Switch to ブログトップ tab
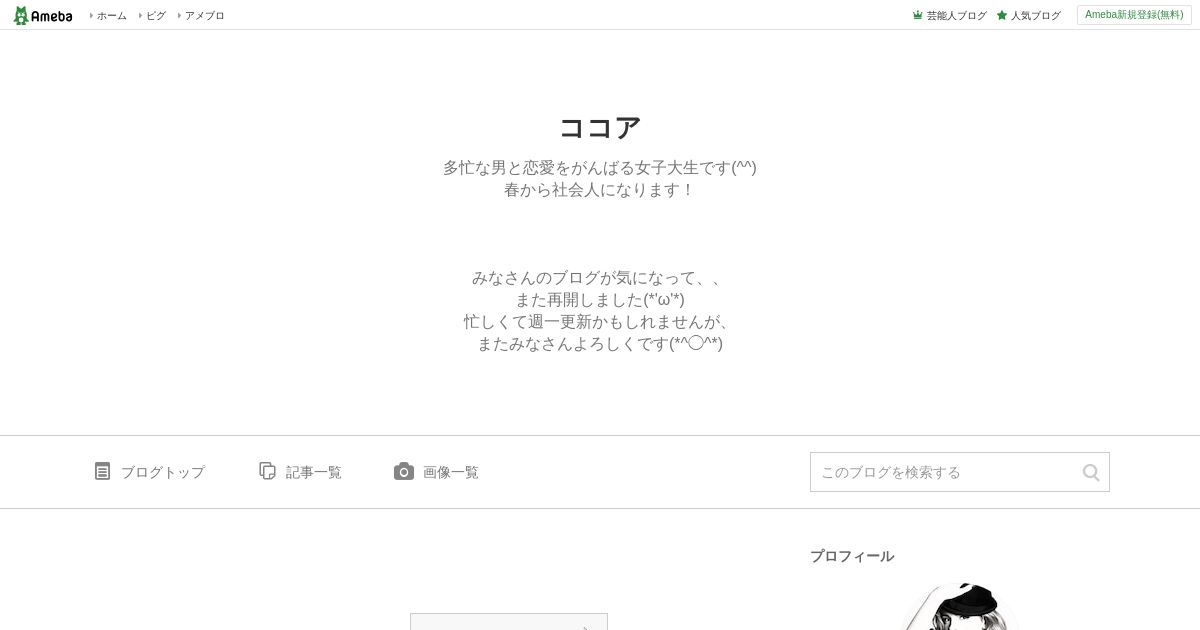1200x630 pixels. (163, 472)
